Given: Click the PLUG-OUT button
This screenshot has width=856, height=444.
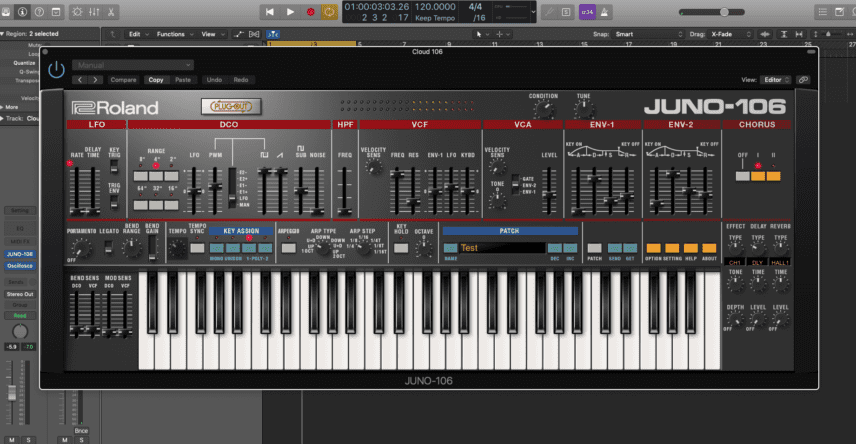Looking at the screenshot, I should (x=231, y=106).
